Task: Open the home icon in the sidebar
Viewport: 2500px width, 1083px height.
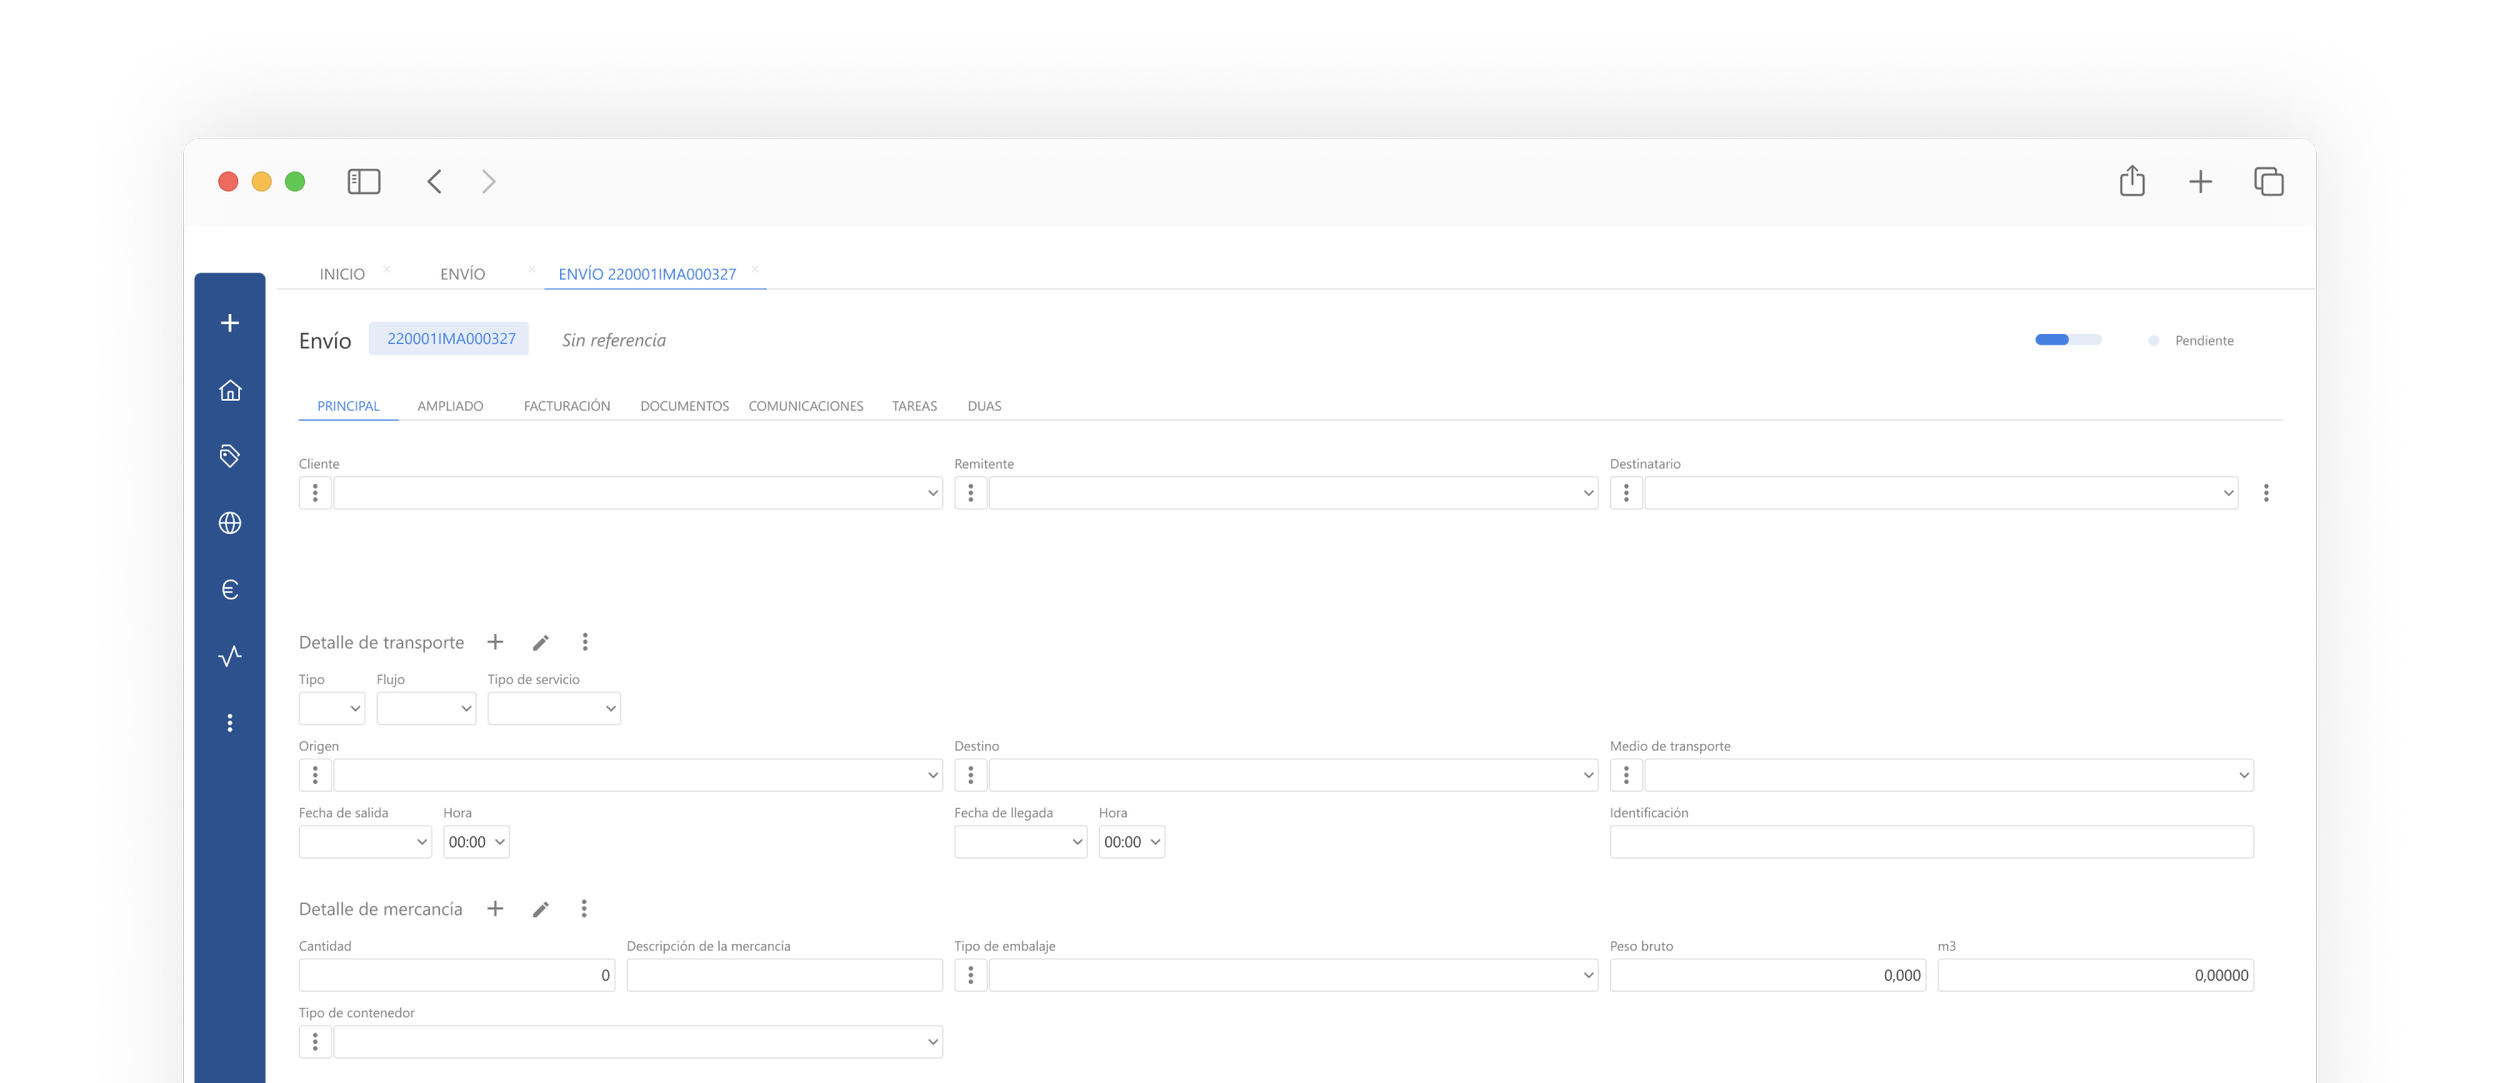Action: tap(230, 390)
